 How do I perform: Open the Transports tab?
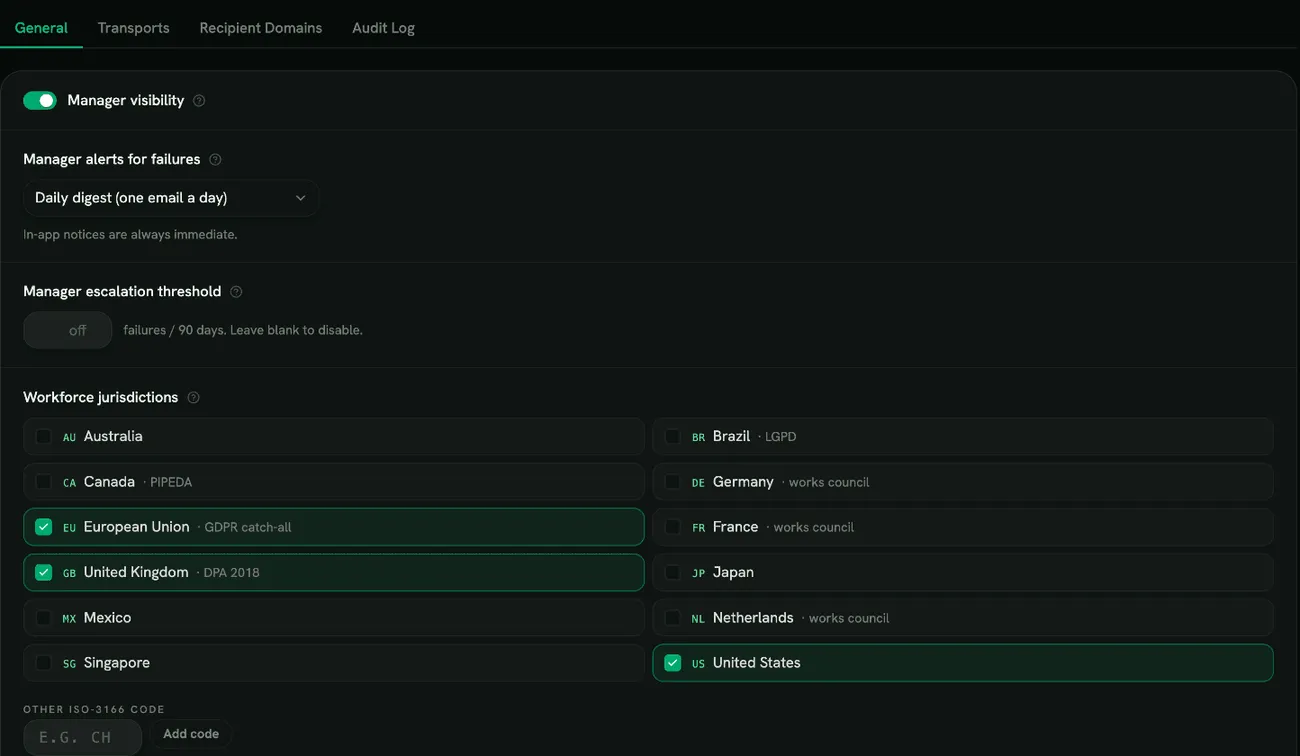[133, 28]
